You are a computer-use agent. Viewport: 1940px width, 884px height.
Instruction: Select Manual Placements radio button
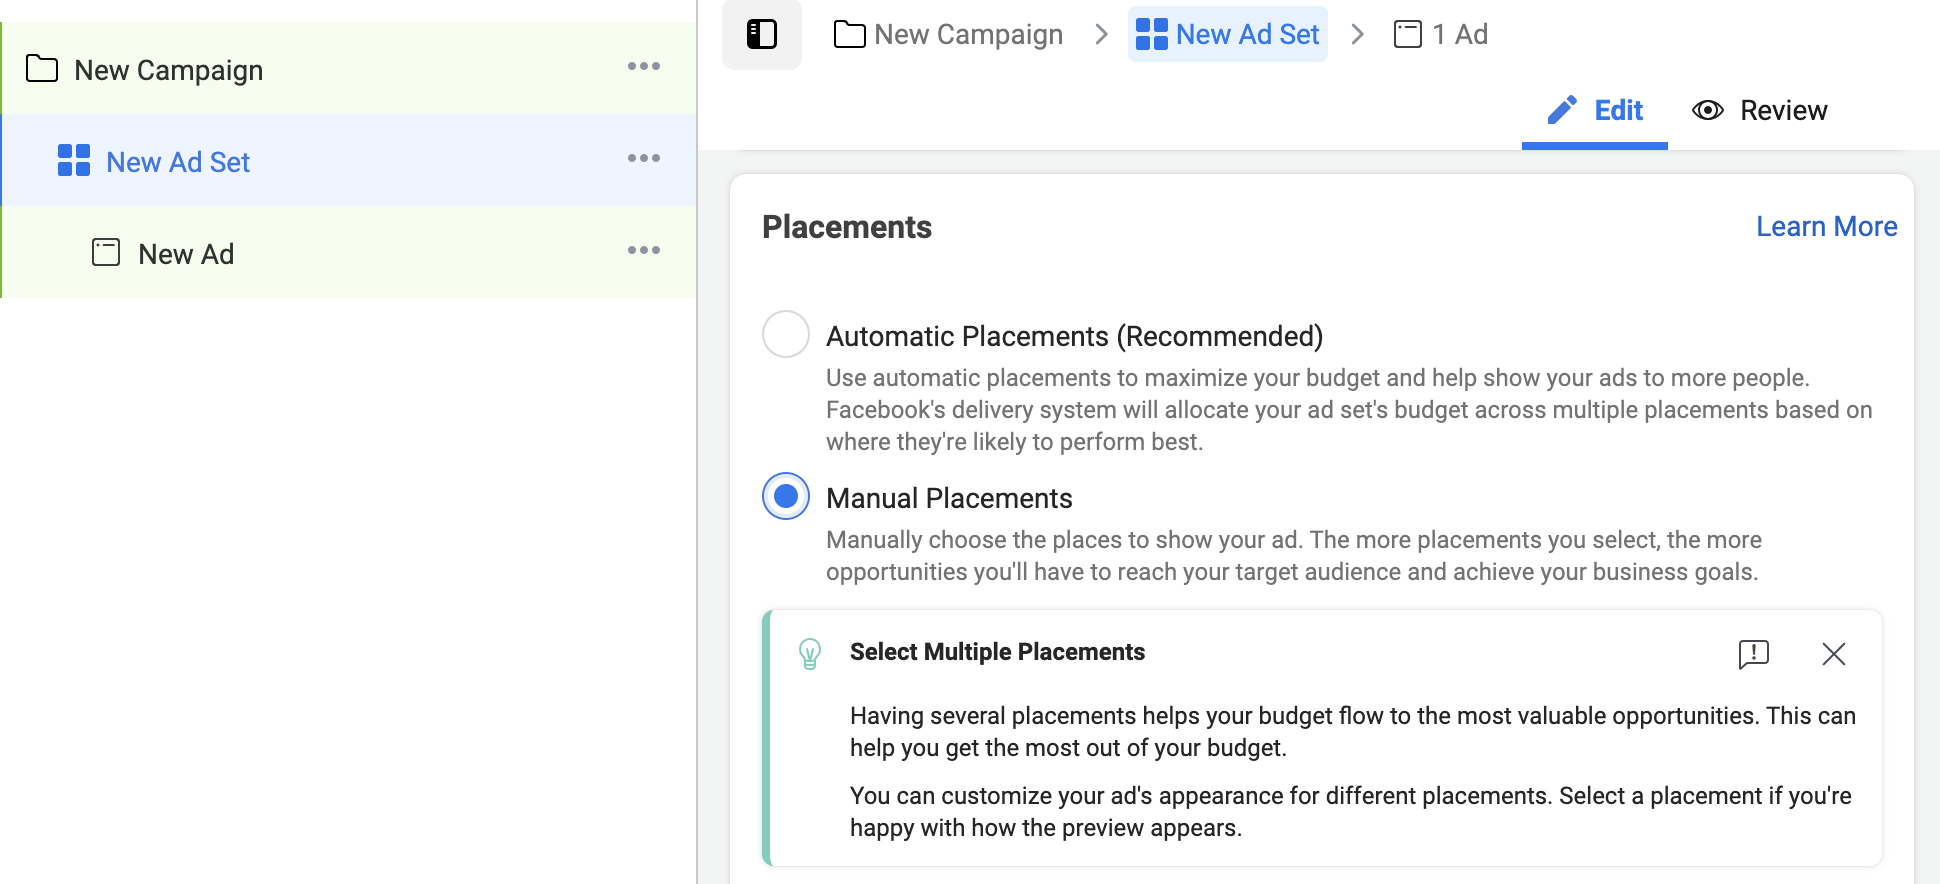(x=786, y=496)
